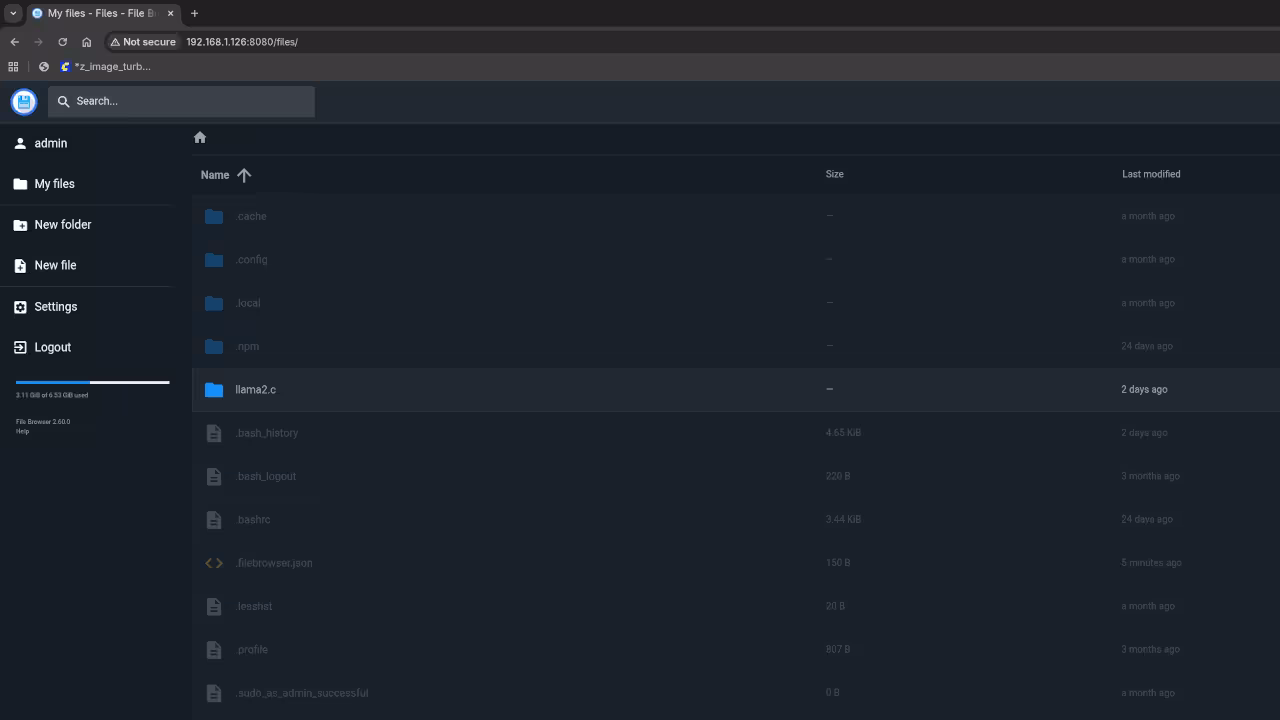Log out using Logout button
The height and width of the screenshot is (720, 1280).
[52, 348]
